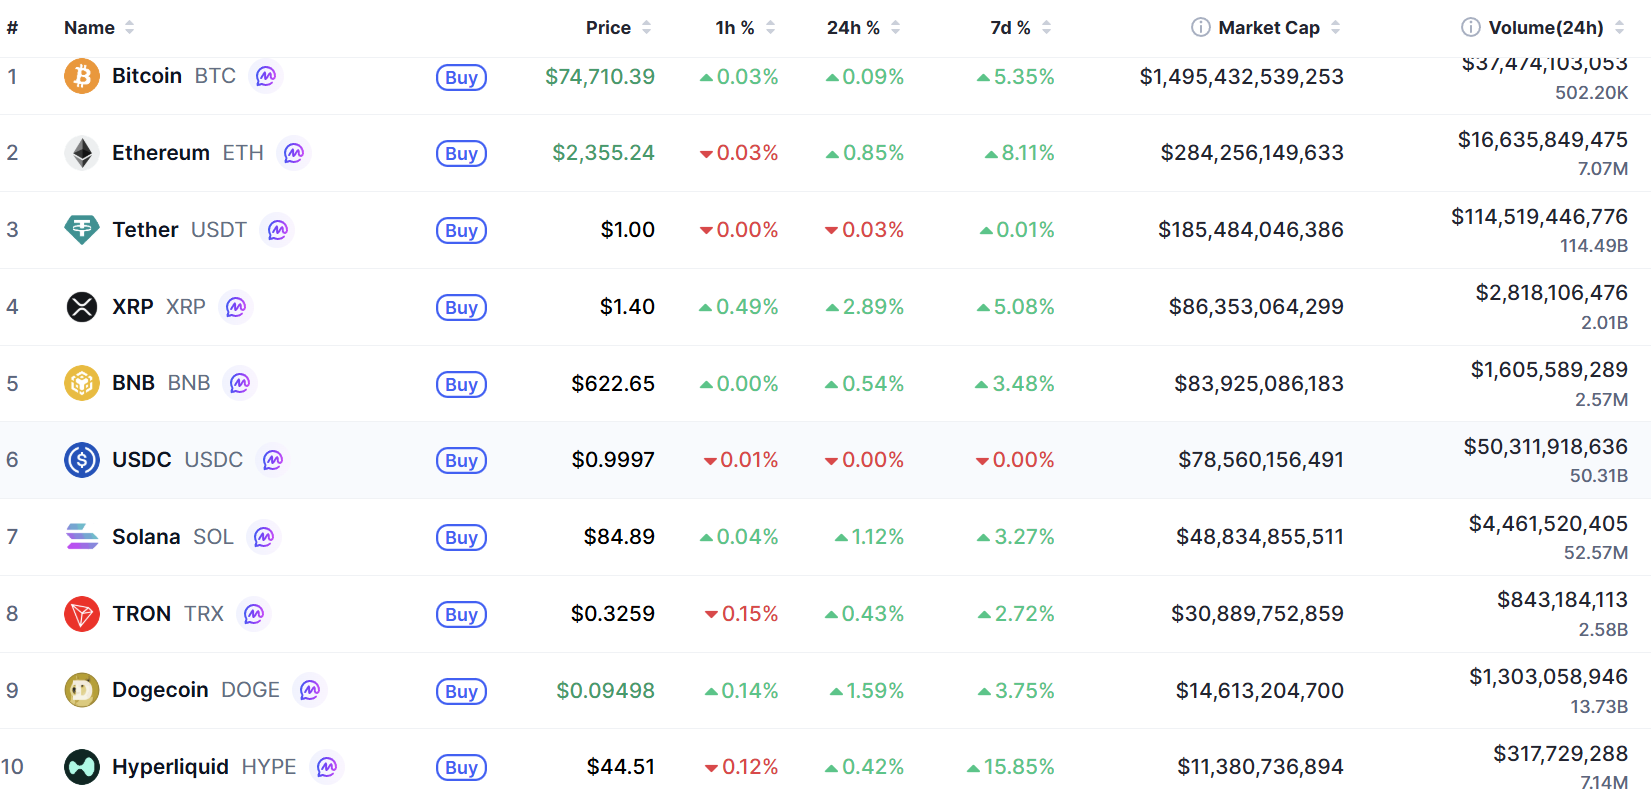This screenshot has width=1651, height=805.
Task: Click the Hyperliquid logo icon
Action: tap(82, 767)
